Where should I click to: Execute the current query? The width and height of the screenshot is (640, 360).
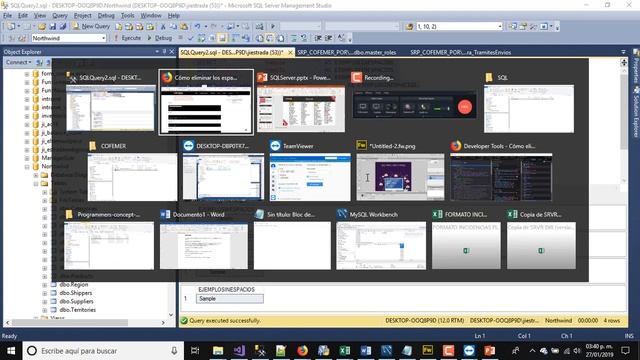pyautogui.click(x=127, y=38)
